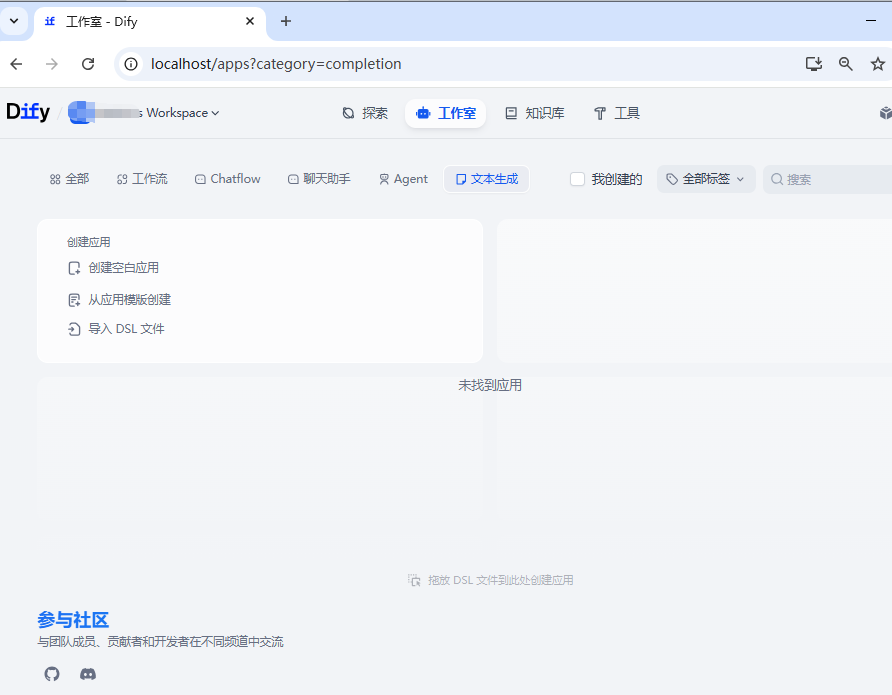Reload the page
Image resolution: width=892 pixels, height=695 pixels.
point(88,64)
